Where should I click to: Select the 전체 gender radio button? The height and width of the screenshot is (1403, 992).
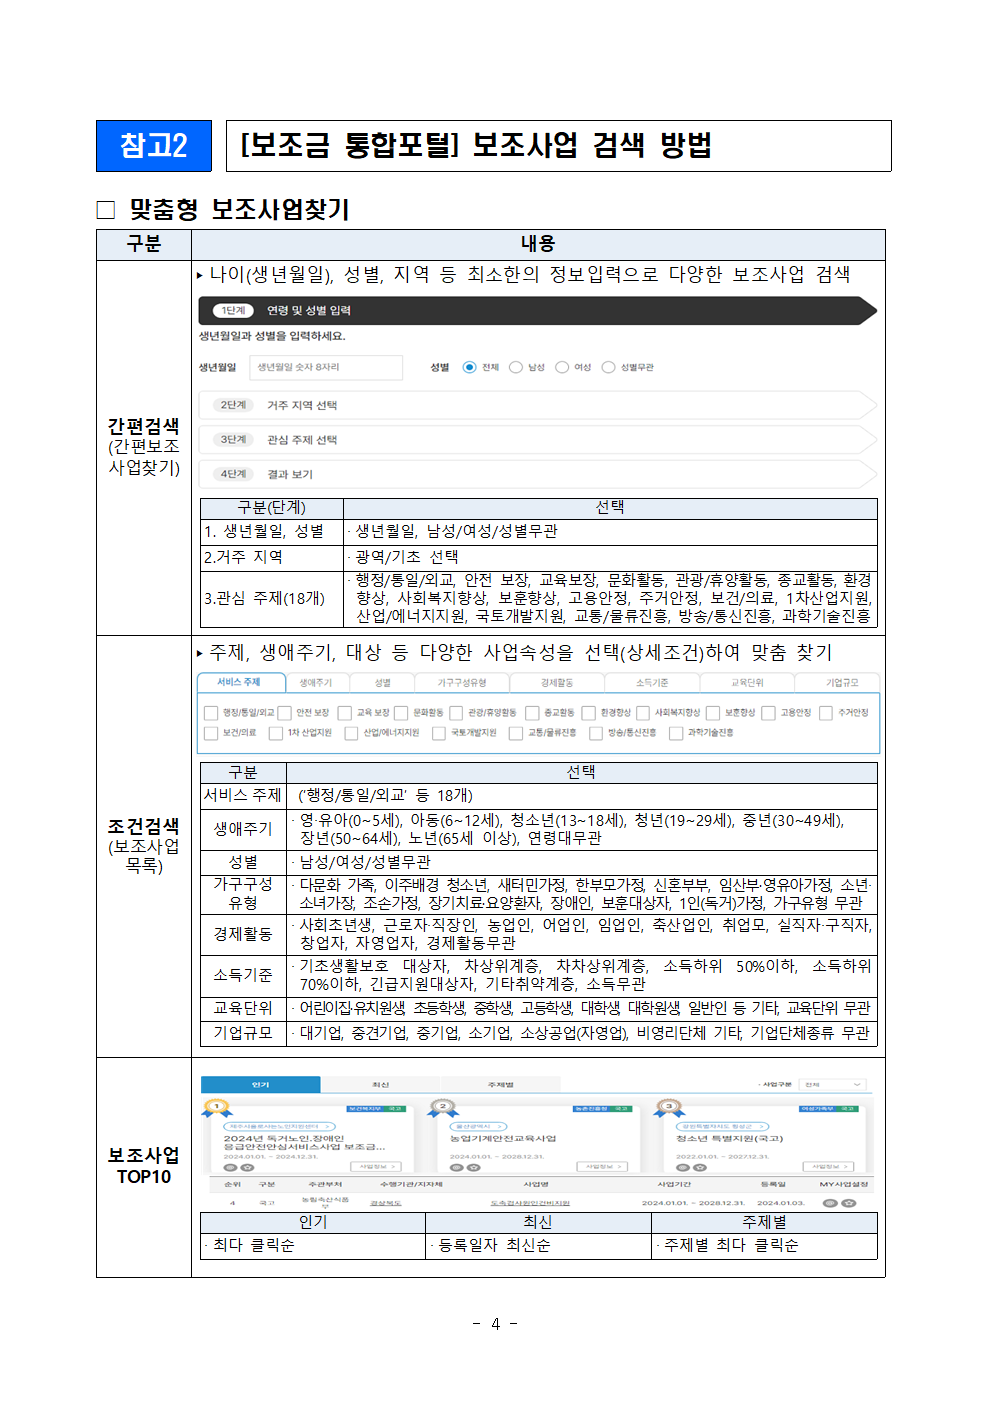(x=469, y=367)
